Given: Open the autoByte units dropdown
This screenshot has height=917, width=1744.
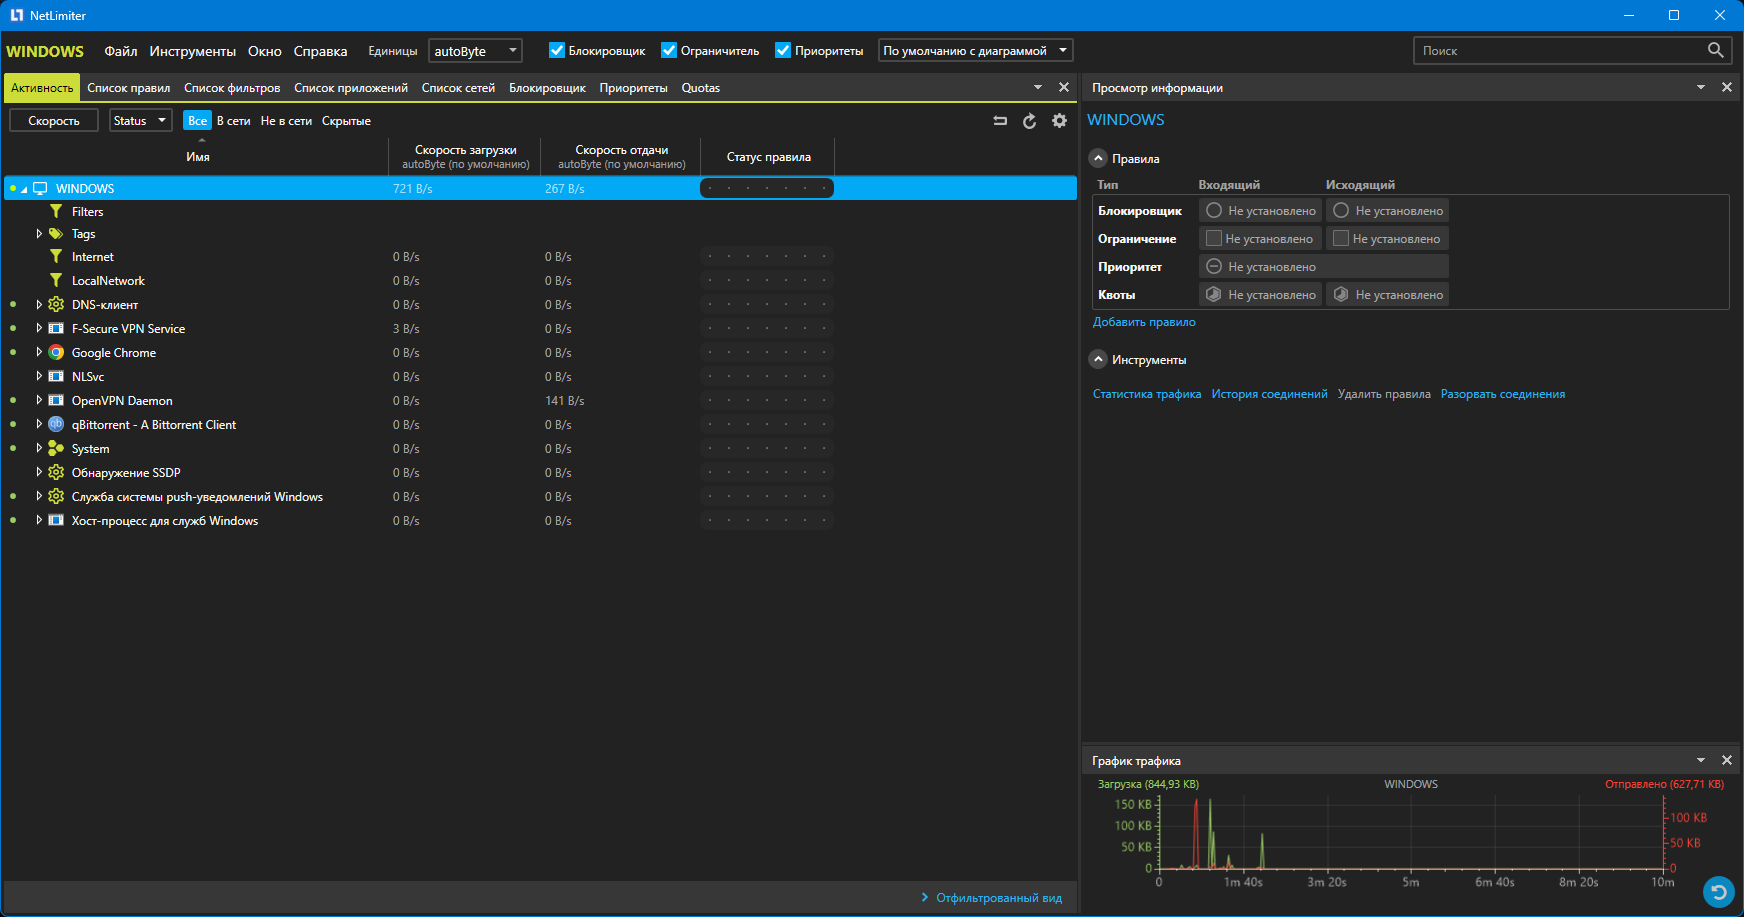Looking at the screenshot, I should point(475,51).
